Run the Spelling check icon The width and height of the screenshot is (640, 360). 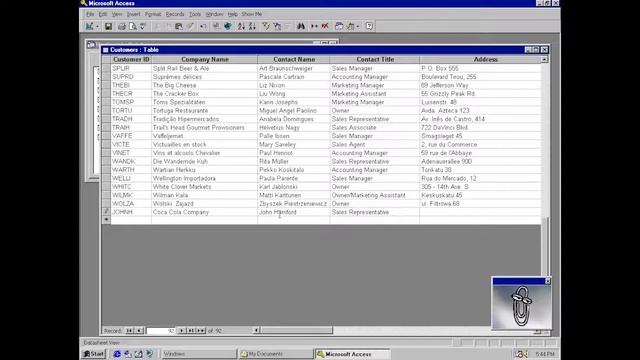coord(143,26)
